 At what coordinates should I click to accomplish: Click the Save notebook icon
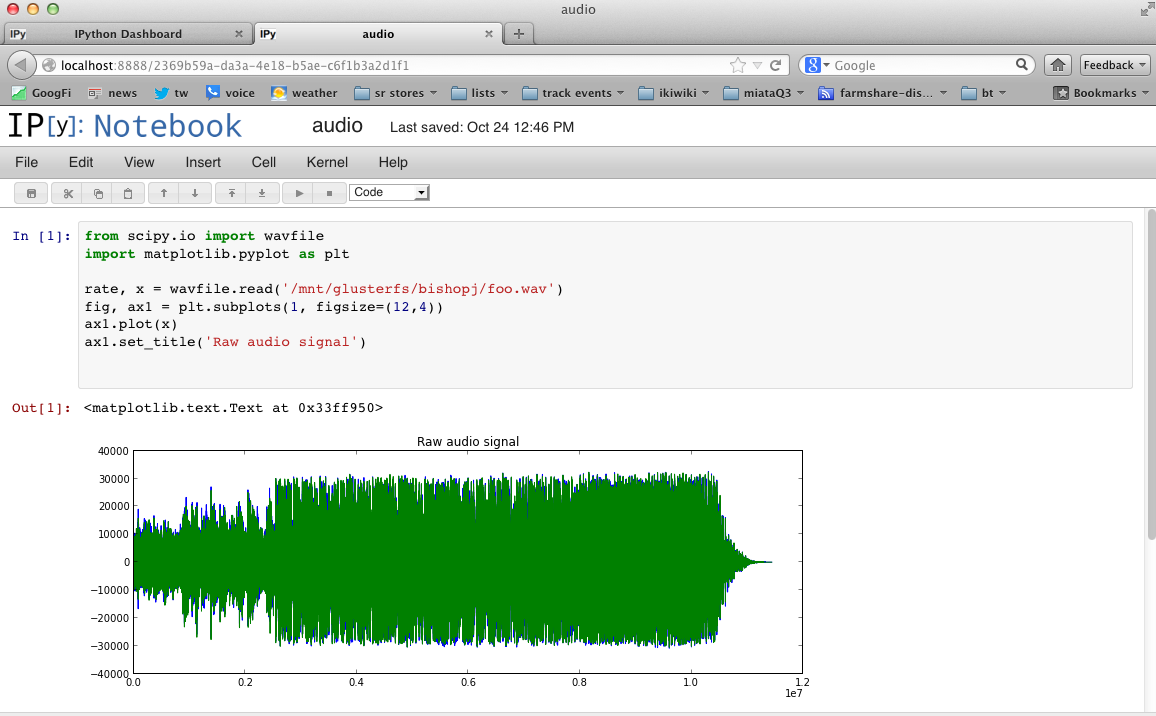point(31,193)
